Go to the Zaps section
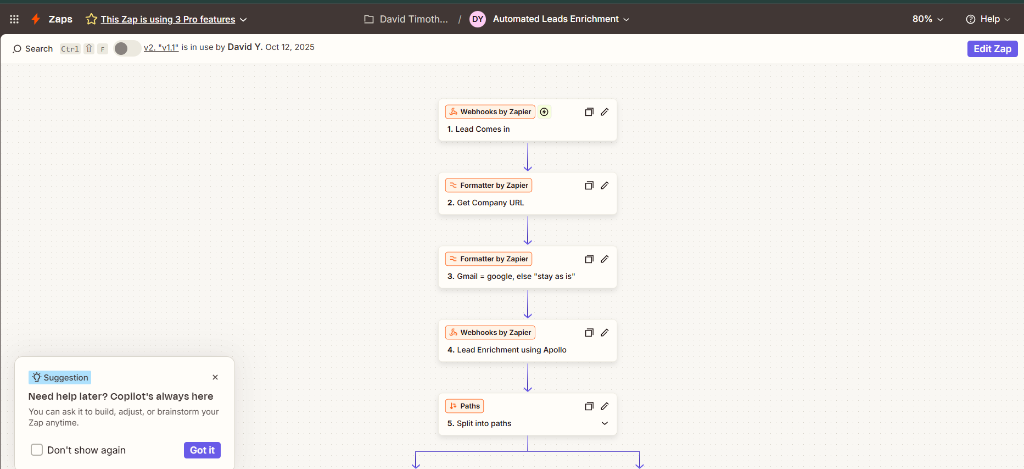 click(60, 19)
